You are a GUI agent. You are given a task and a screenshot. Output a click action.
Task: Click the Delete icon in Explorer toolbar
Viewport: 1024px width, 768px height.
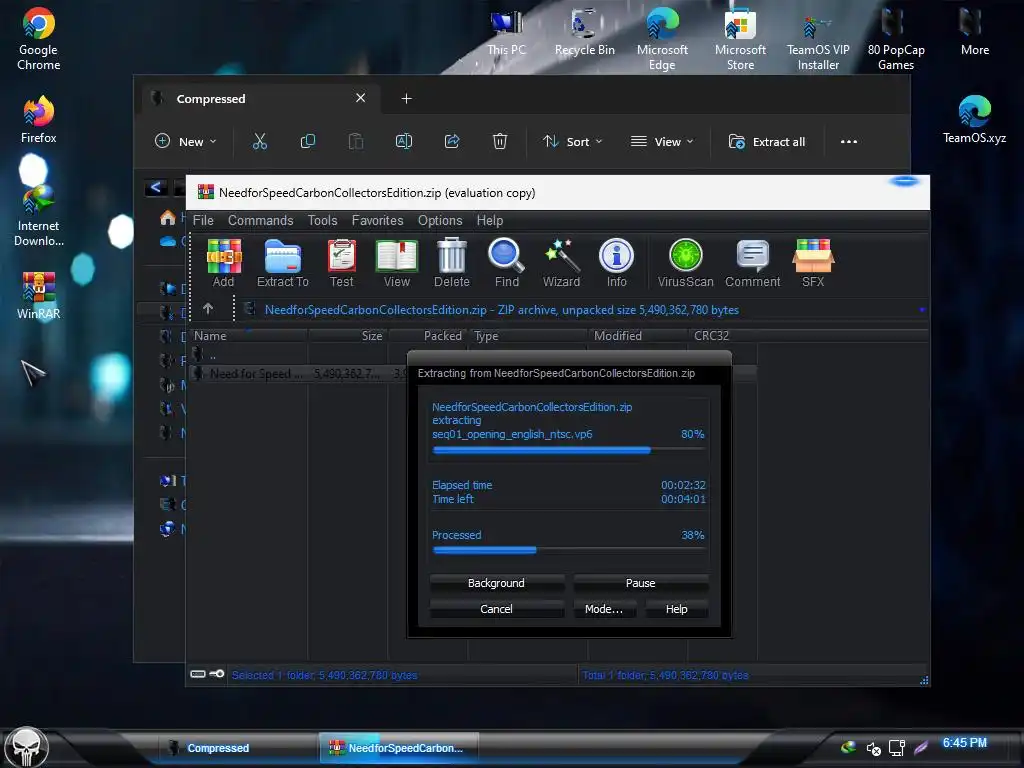pos(500,141)
